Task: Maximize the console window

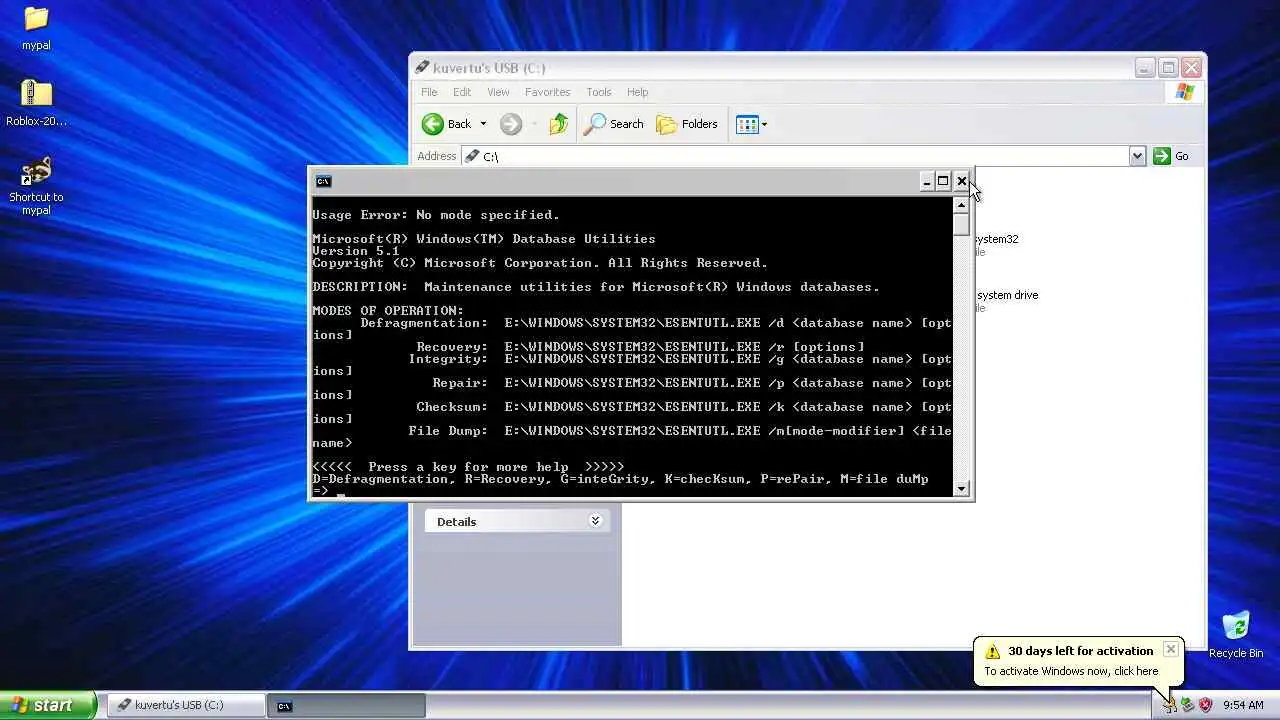Action: [943, 181]
